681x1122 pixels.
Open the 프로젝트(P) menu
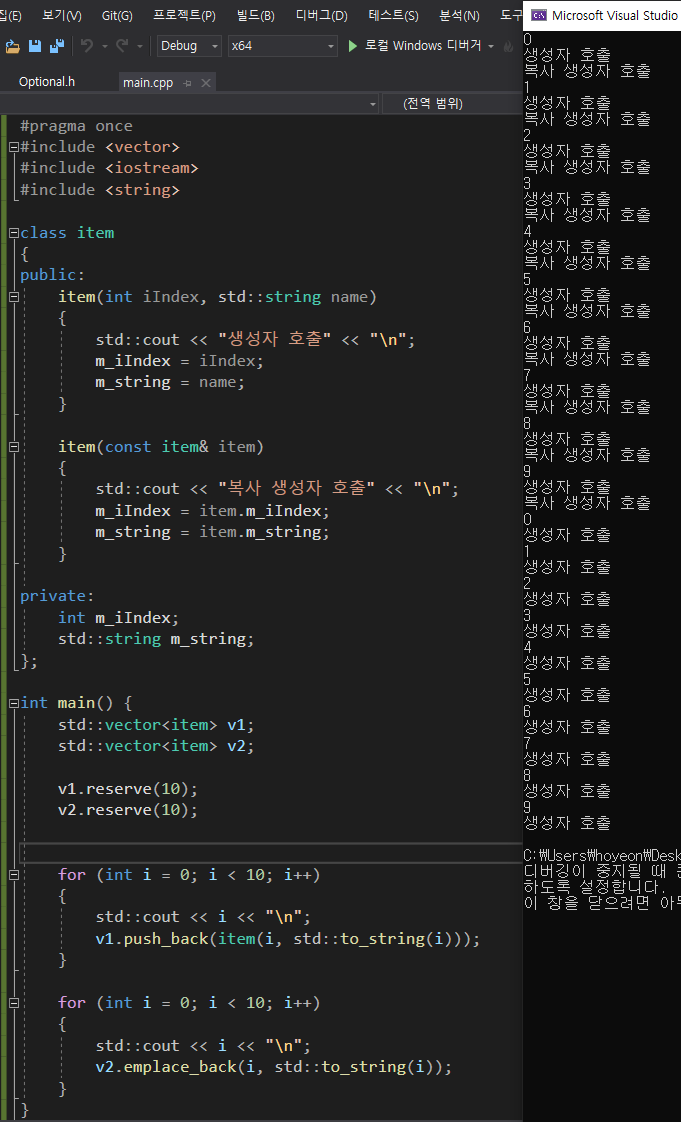coord(185,15)
